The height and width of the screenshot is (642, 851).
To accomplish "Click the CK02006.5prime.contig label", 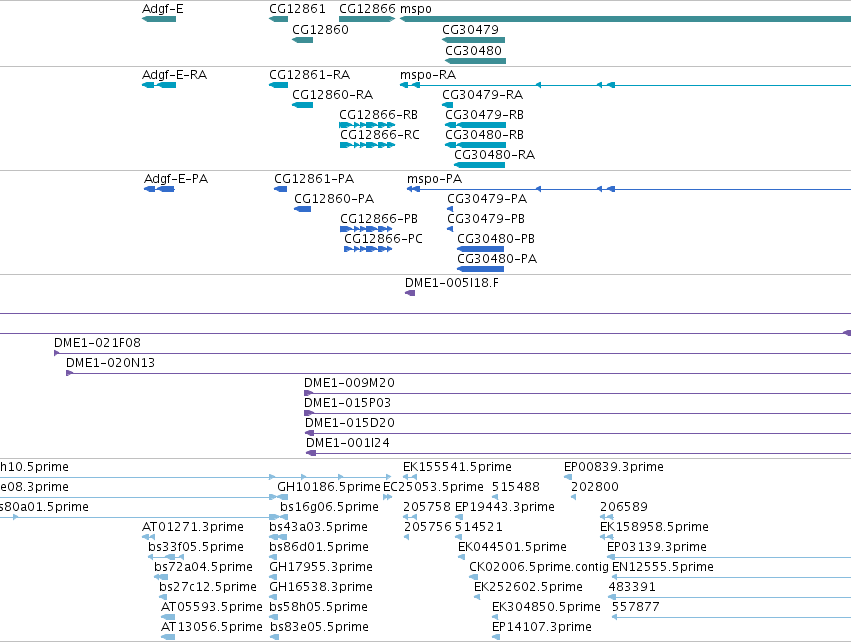I will coord(538,567).
